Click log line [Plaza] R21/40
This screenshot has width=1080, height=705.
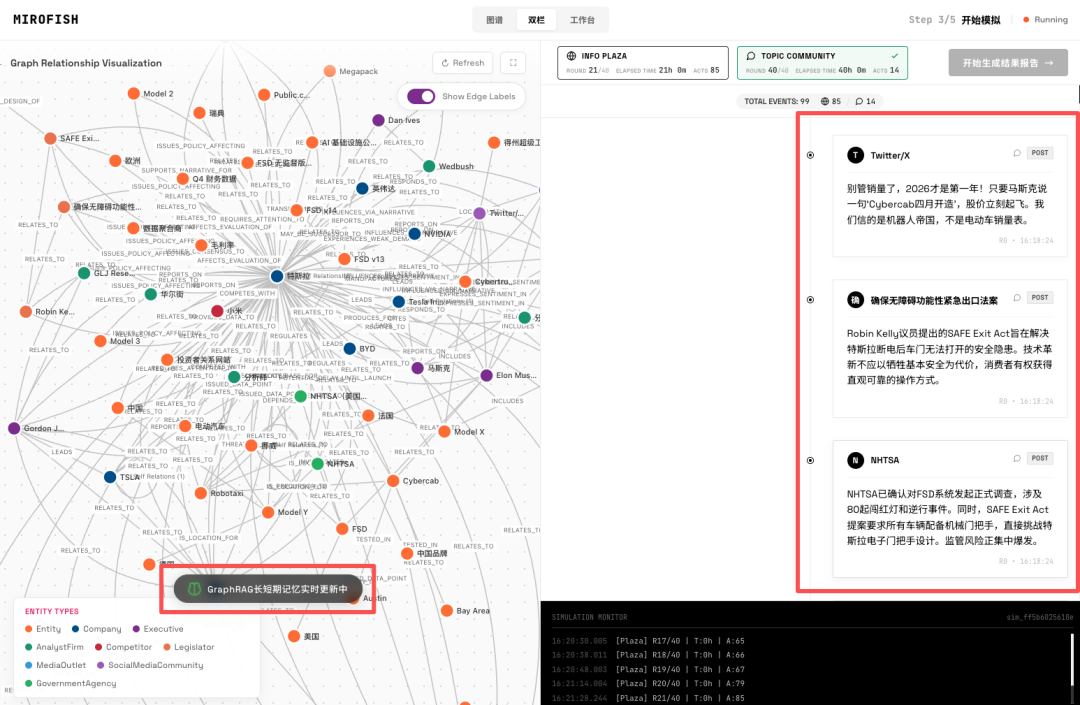pos(647,698)
